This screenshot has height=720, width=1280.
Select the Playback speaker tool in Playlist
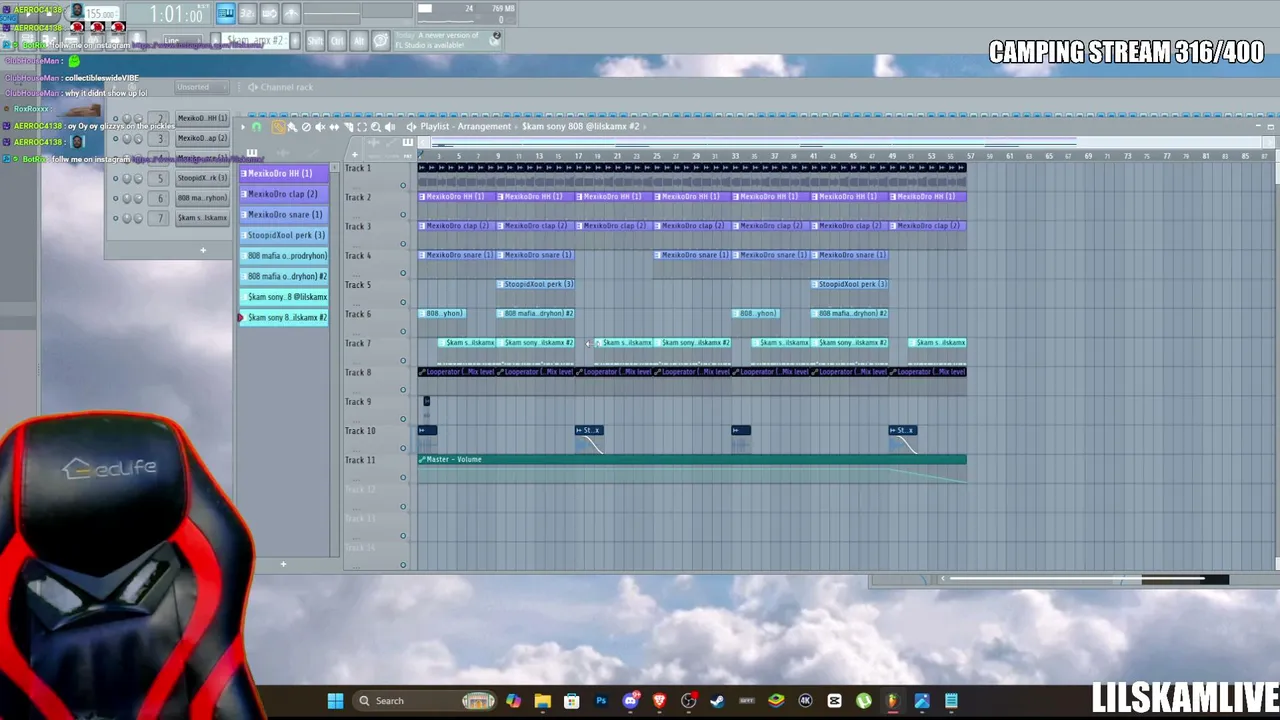(x=390, y=127)
